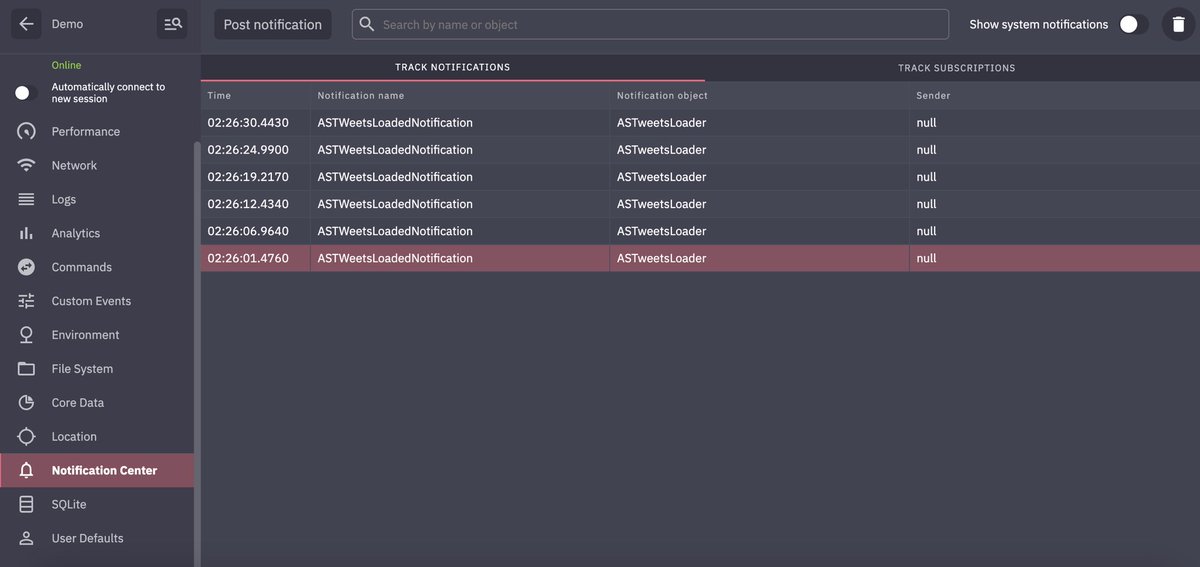Open the File System section label
The image size is (1200, 567).
(x=82, y=369)
